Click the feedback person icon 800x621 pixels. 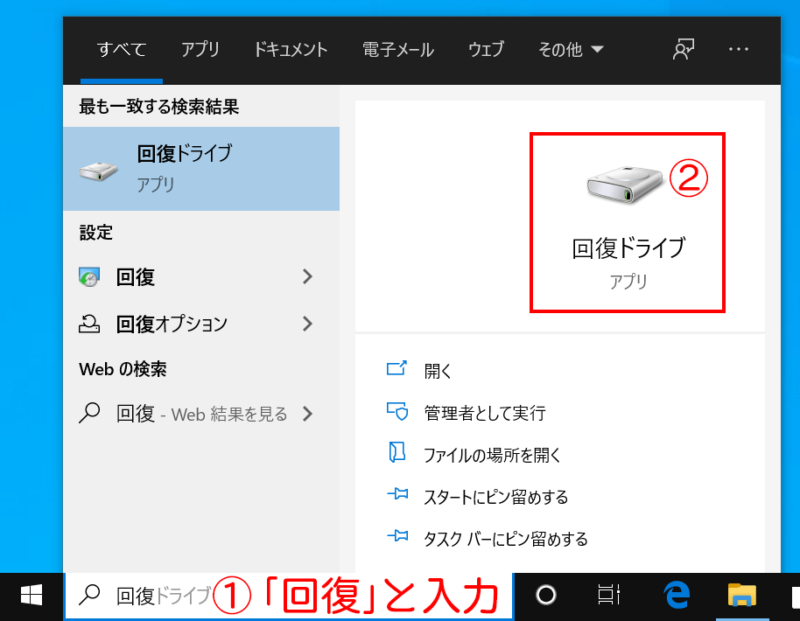(x=684, y=49)
